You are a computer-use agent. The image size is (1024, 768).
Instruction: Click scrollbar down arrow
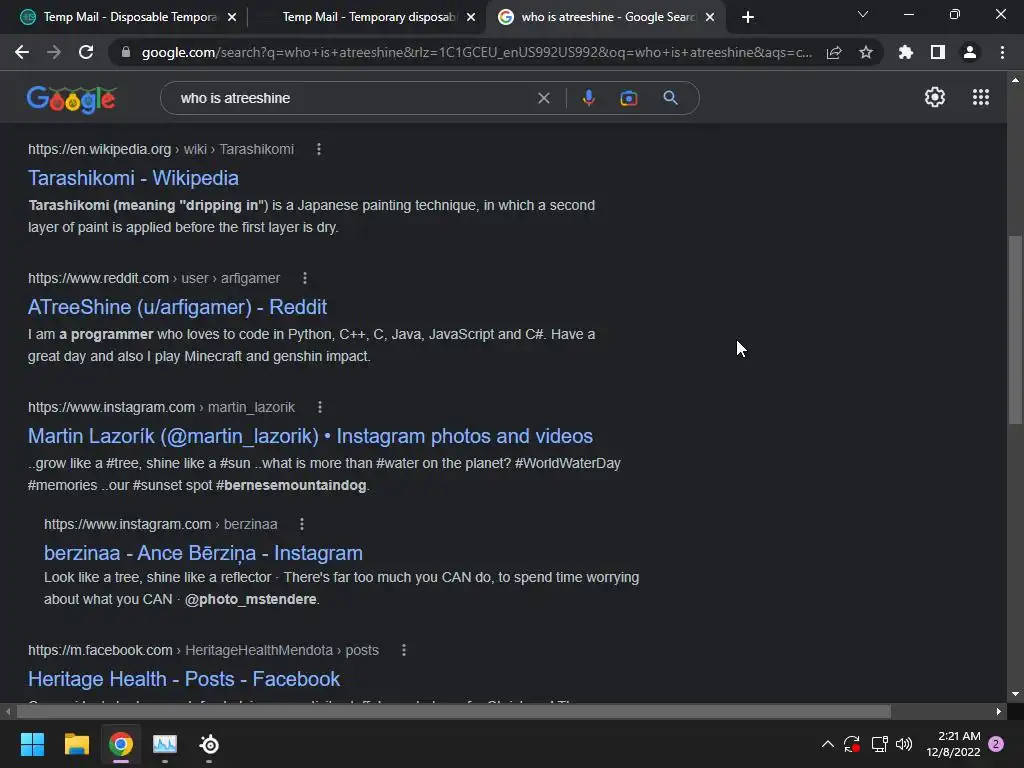pyautogui.click(x=1015, y=694)
